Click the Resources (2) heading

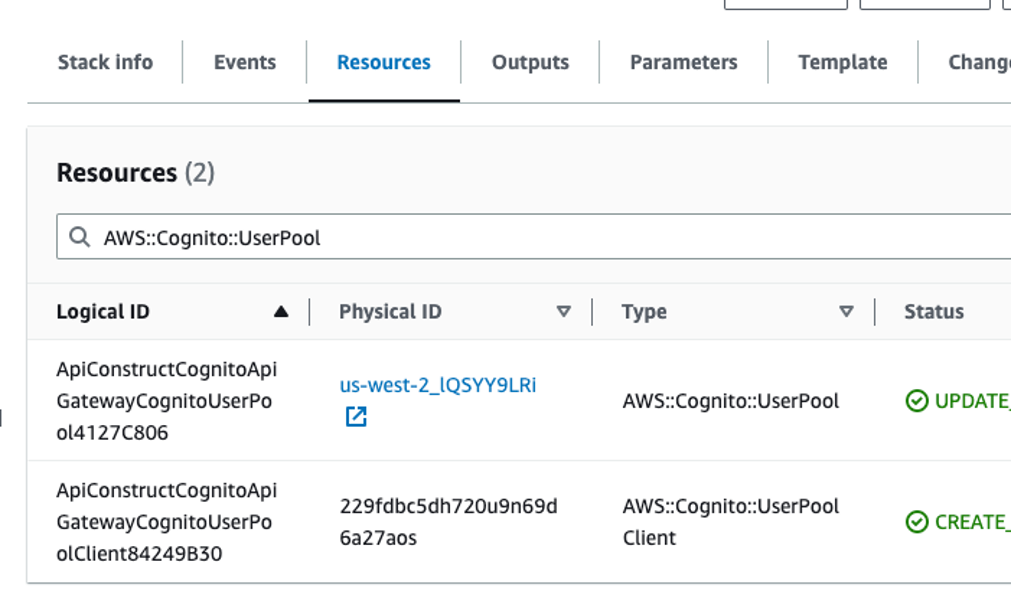136,173
